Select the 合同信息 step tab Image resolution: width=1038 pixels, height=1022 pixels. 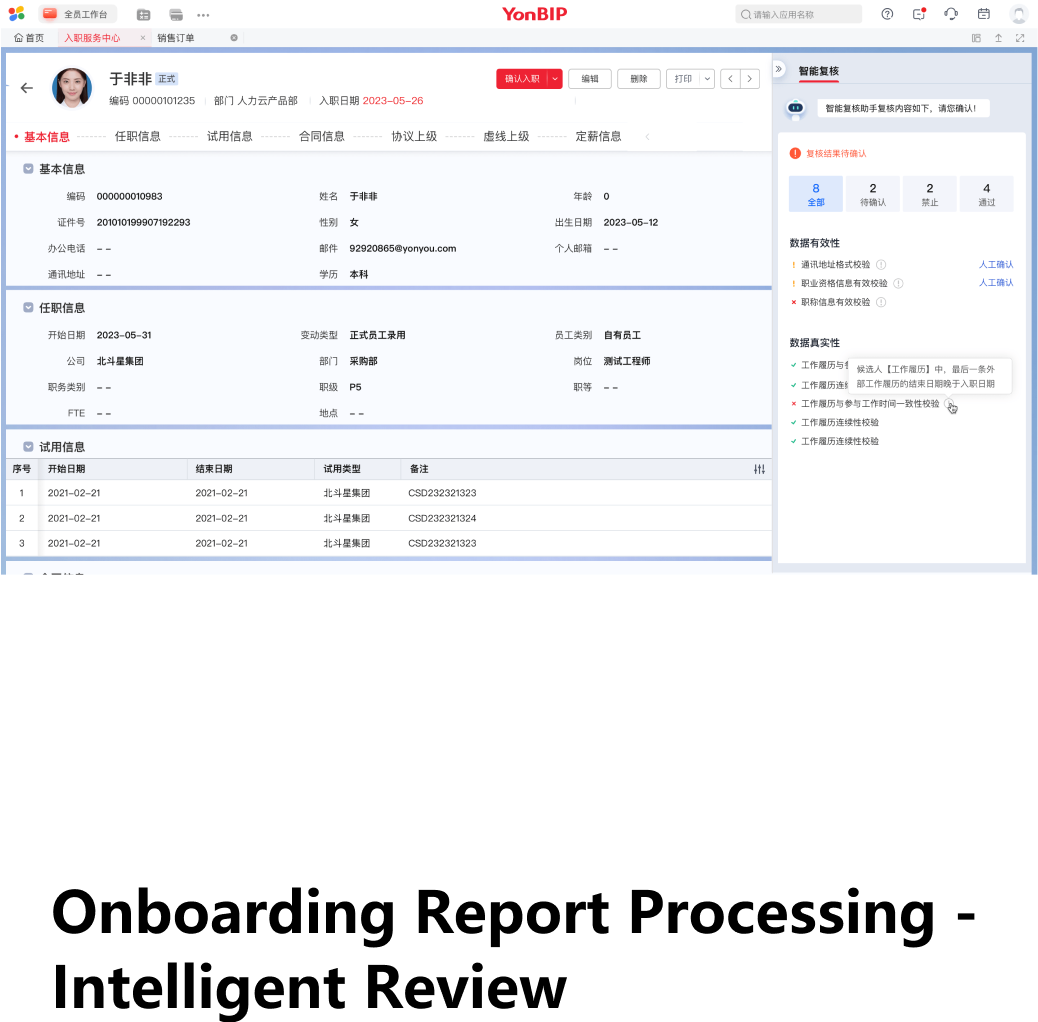[322, 136]
